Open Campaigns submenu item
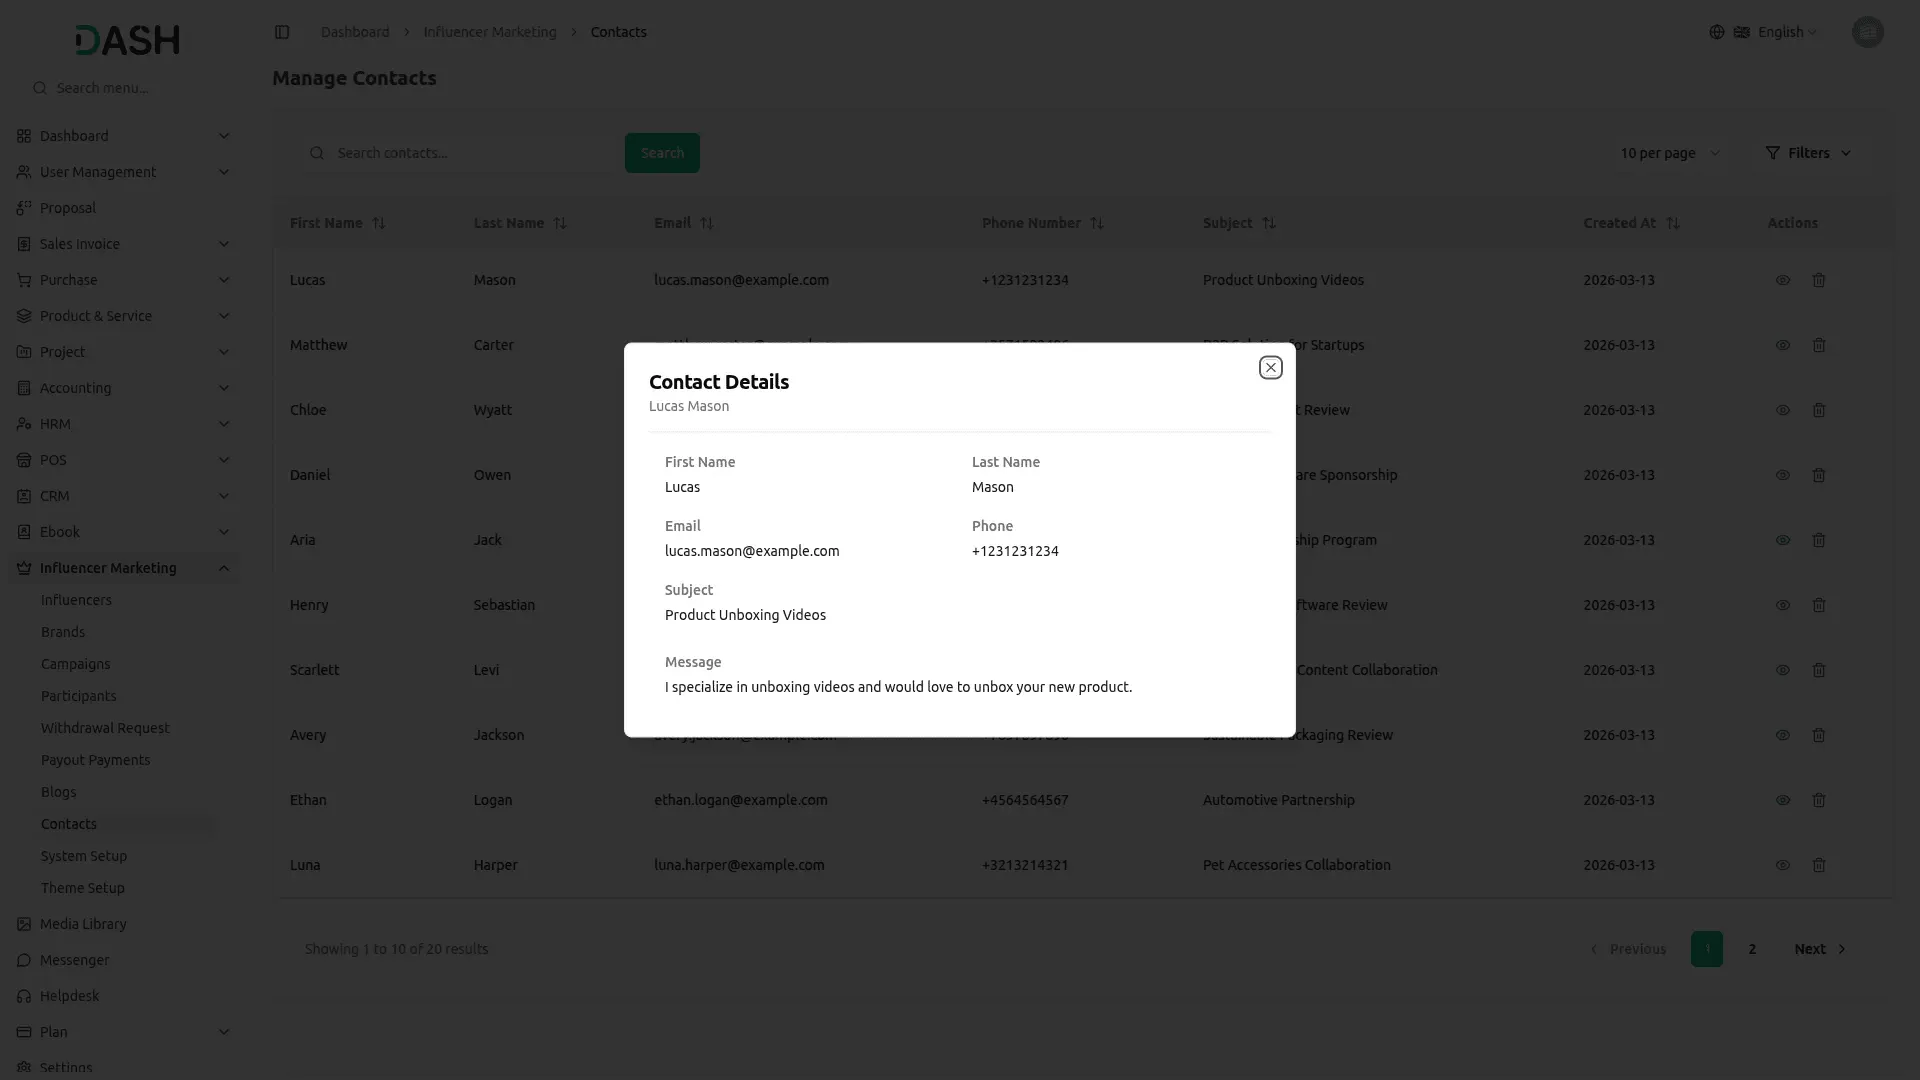Screen dimensions: 1920x1080 pos(75,664)
